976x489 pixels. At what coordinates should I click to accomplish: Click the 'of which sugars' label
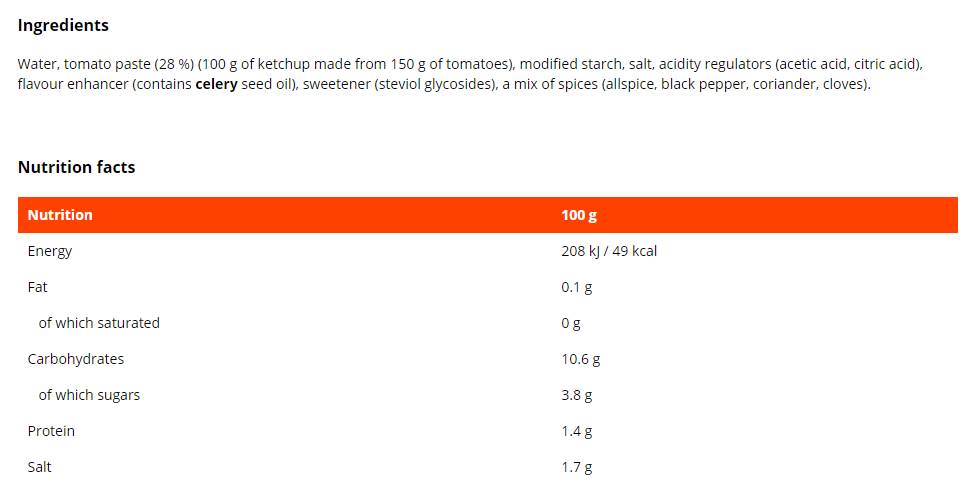point(89,395)
